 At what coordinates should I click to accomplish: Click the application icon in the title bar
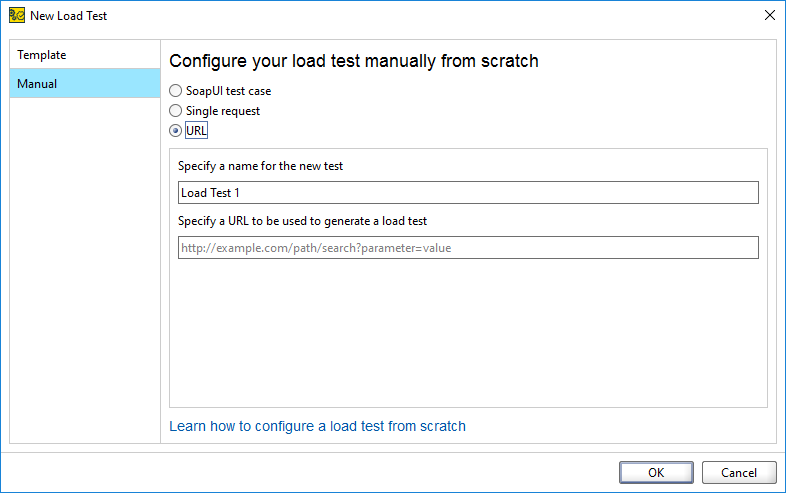(17, 16)
